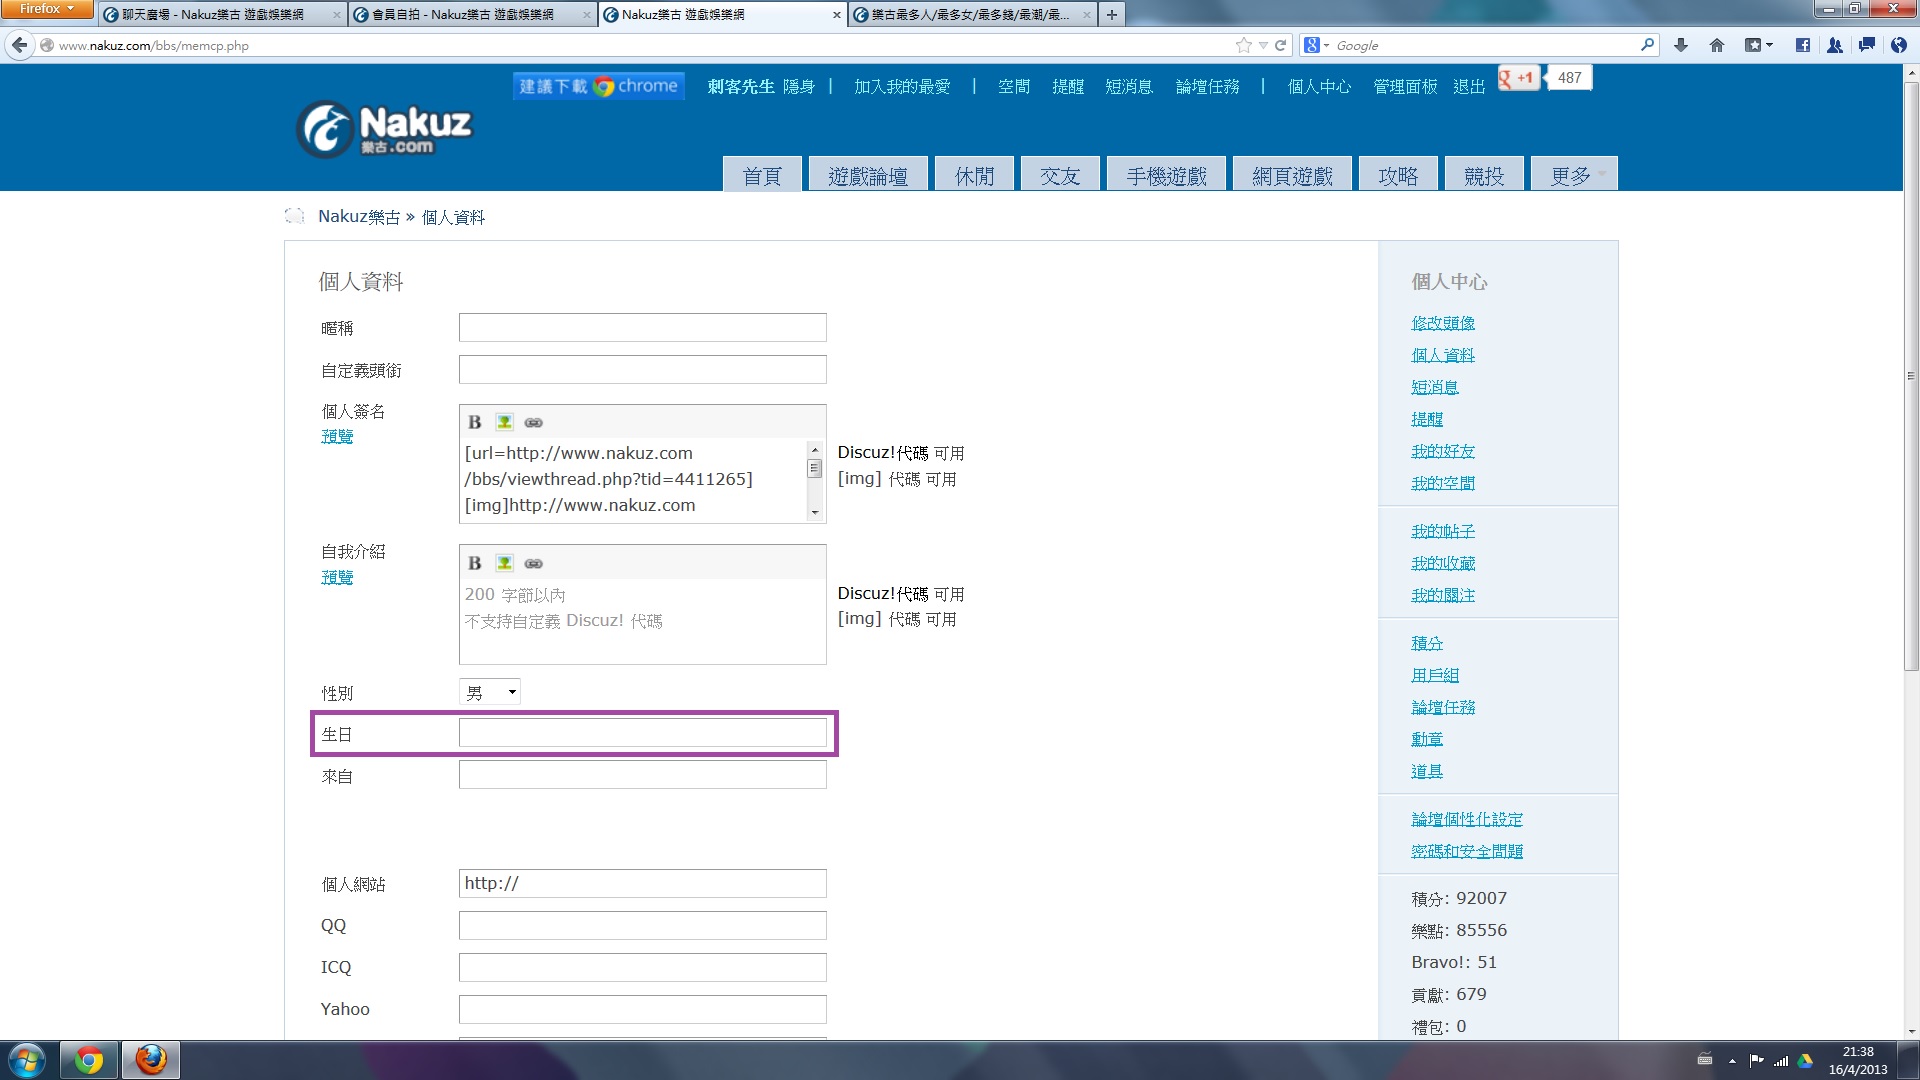The image size is (1920, 1080).
Task: Click the Facebook toolbar icon
Action: (x=1802, y=45)
